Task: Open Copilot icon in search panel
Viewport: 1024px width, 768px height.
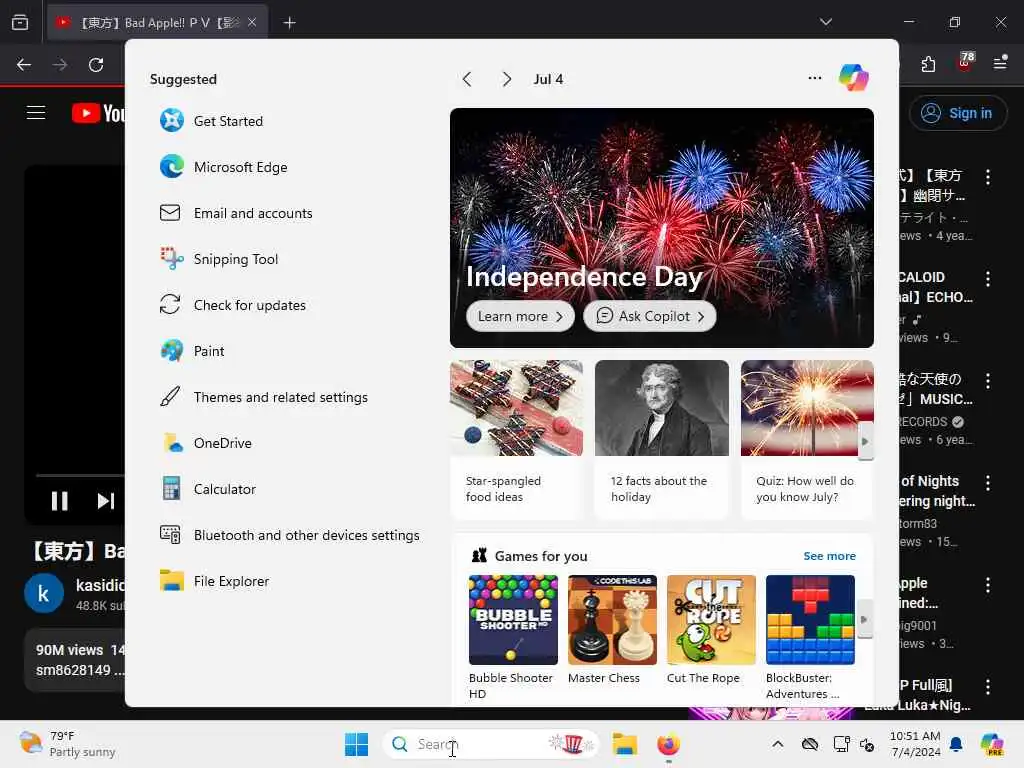Action: click(x=854, y=78)
